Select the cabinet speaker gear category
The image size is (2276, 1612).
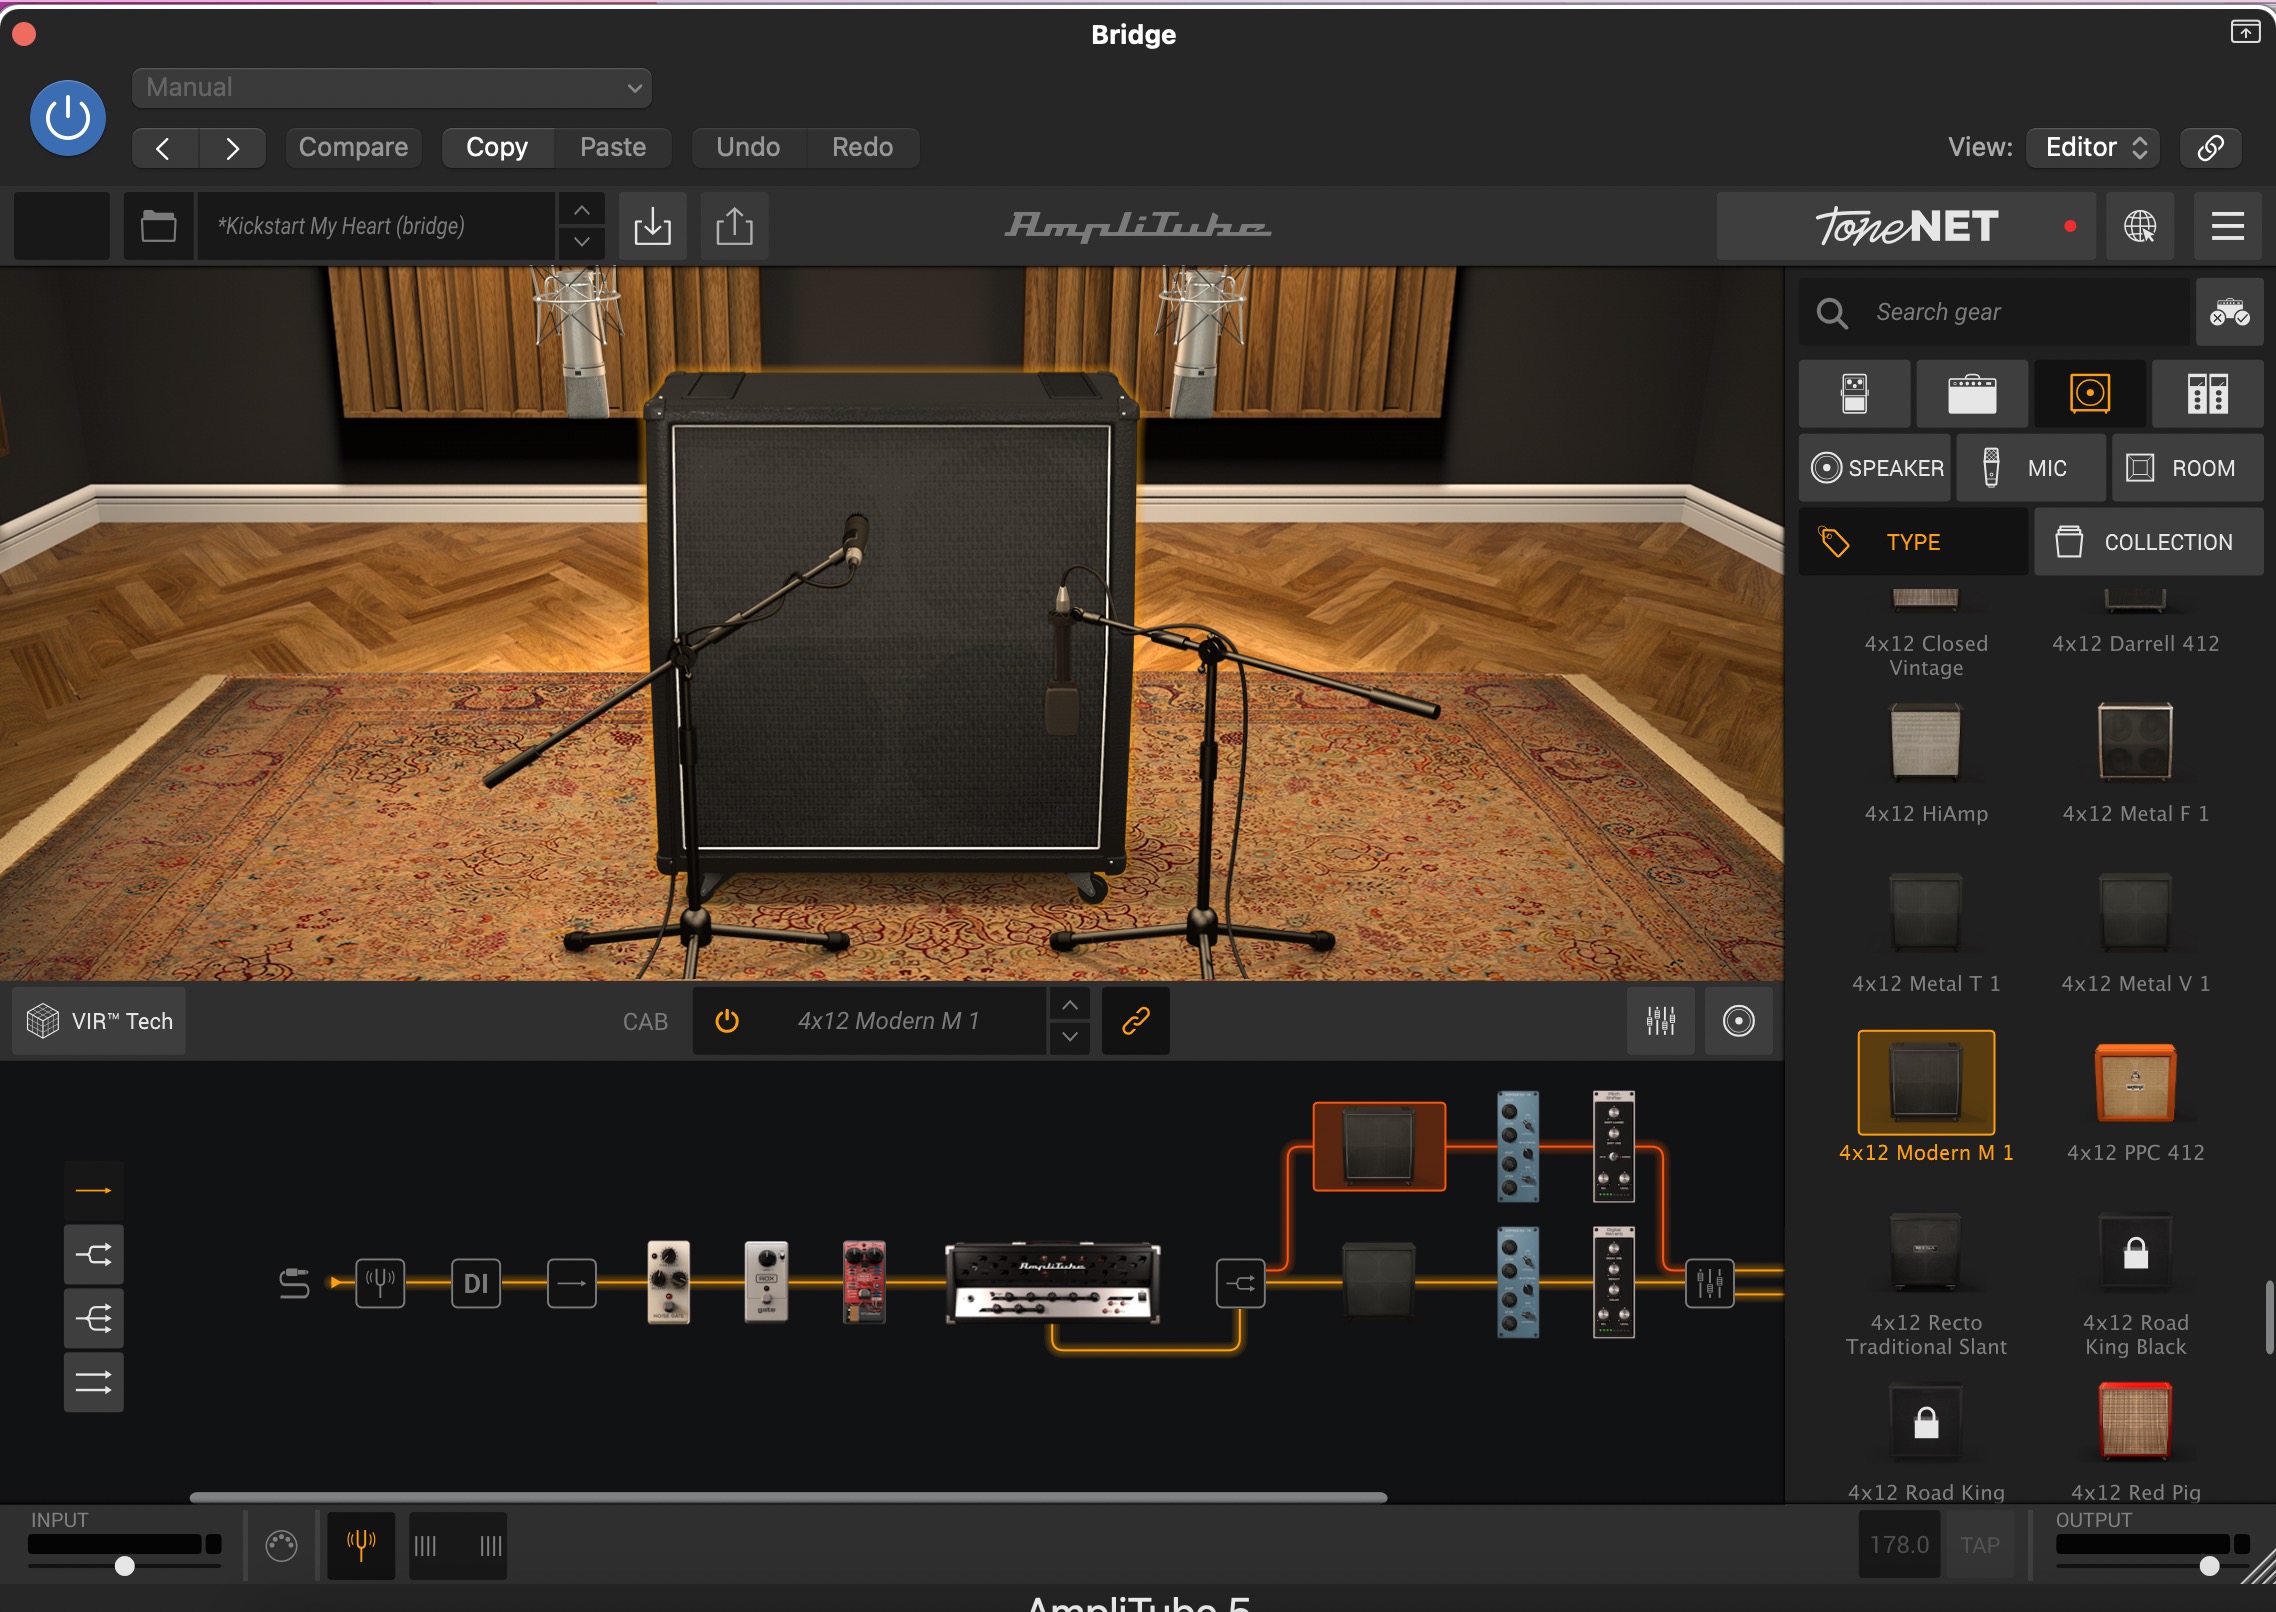pyautogui.click(x=2090, y=394)
